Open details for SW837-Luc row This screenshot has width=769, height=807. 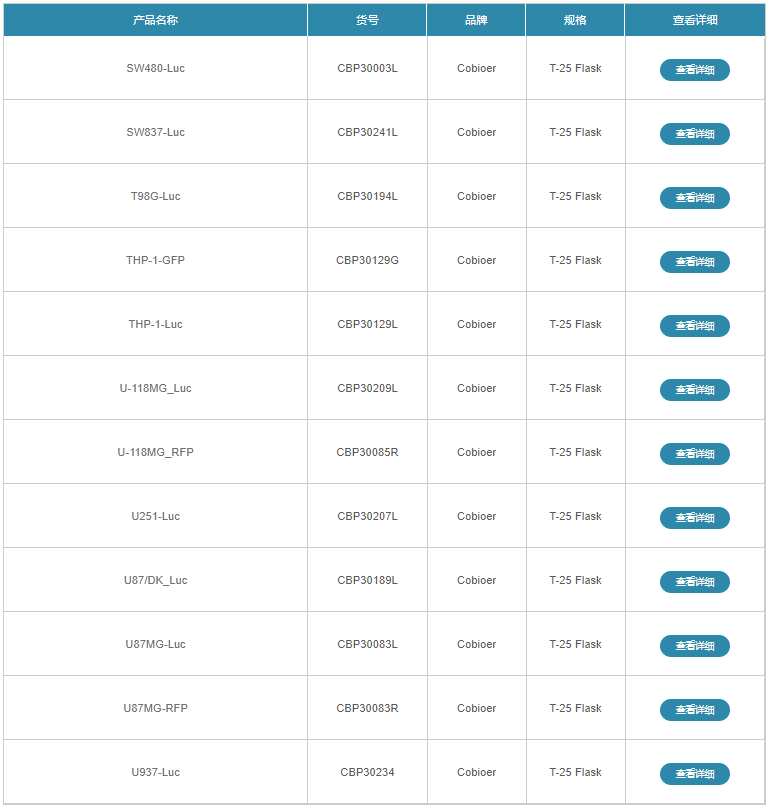(x=694, y=134)
